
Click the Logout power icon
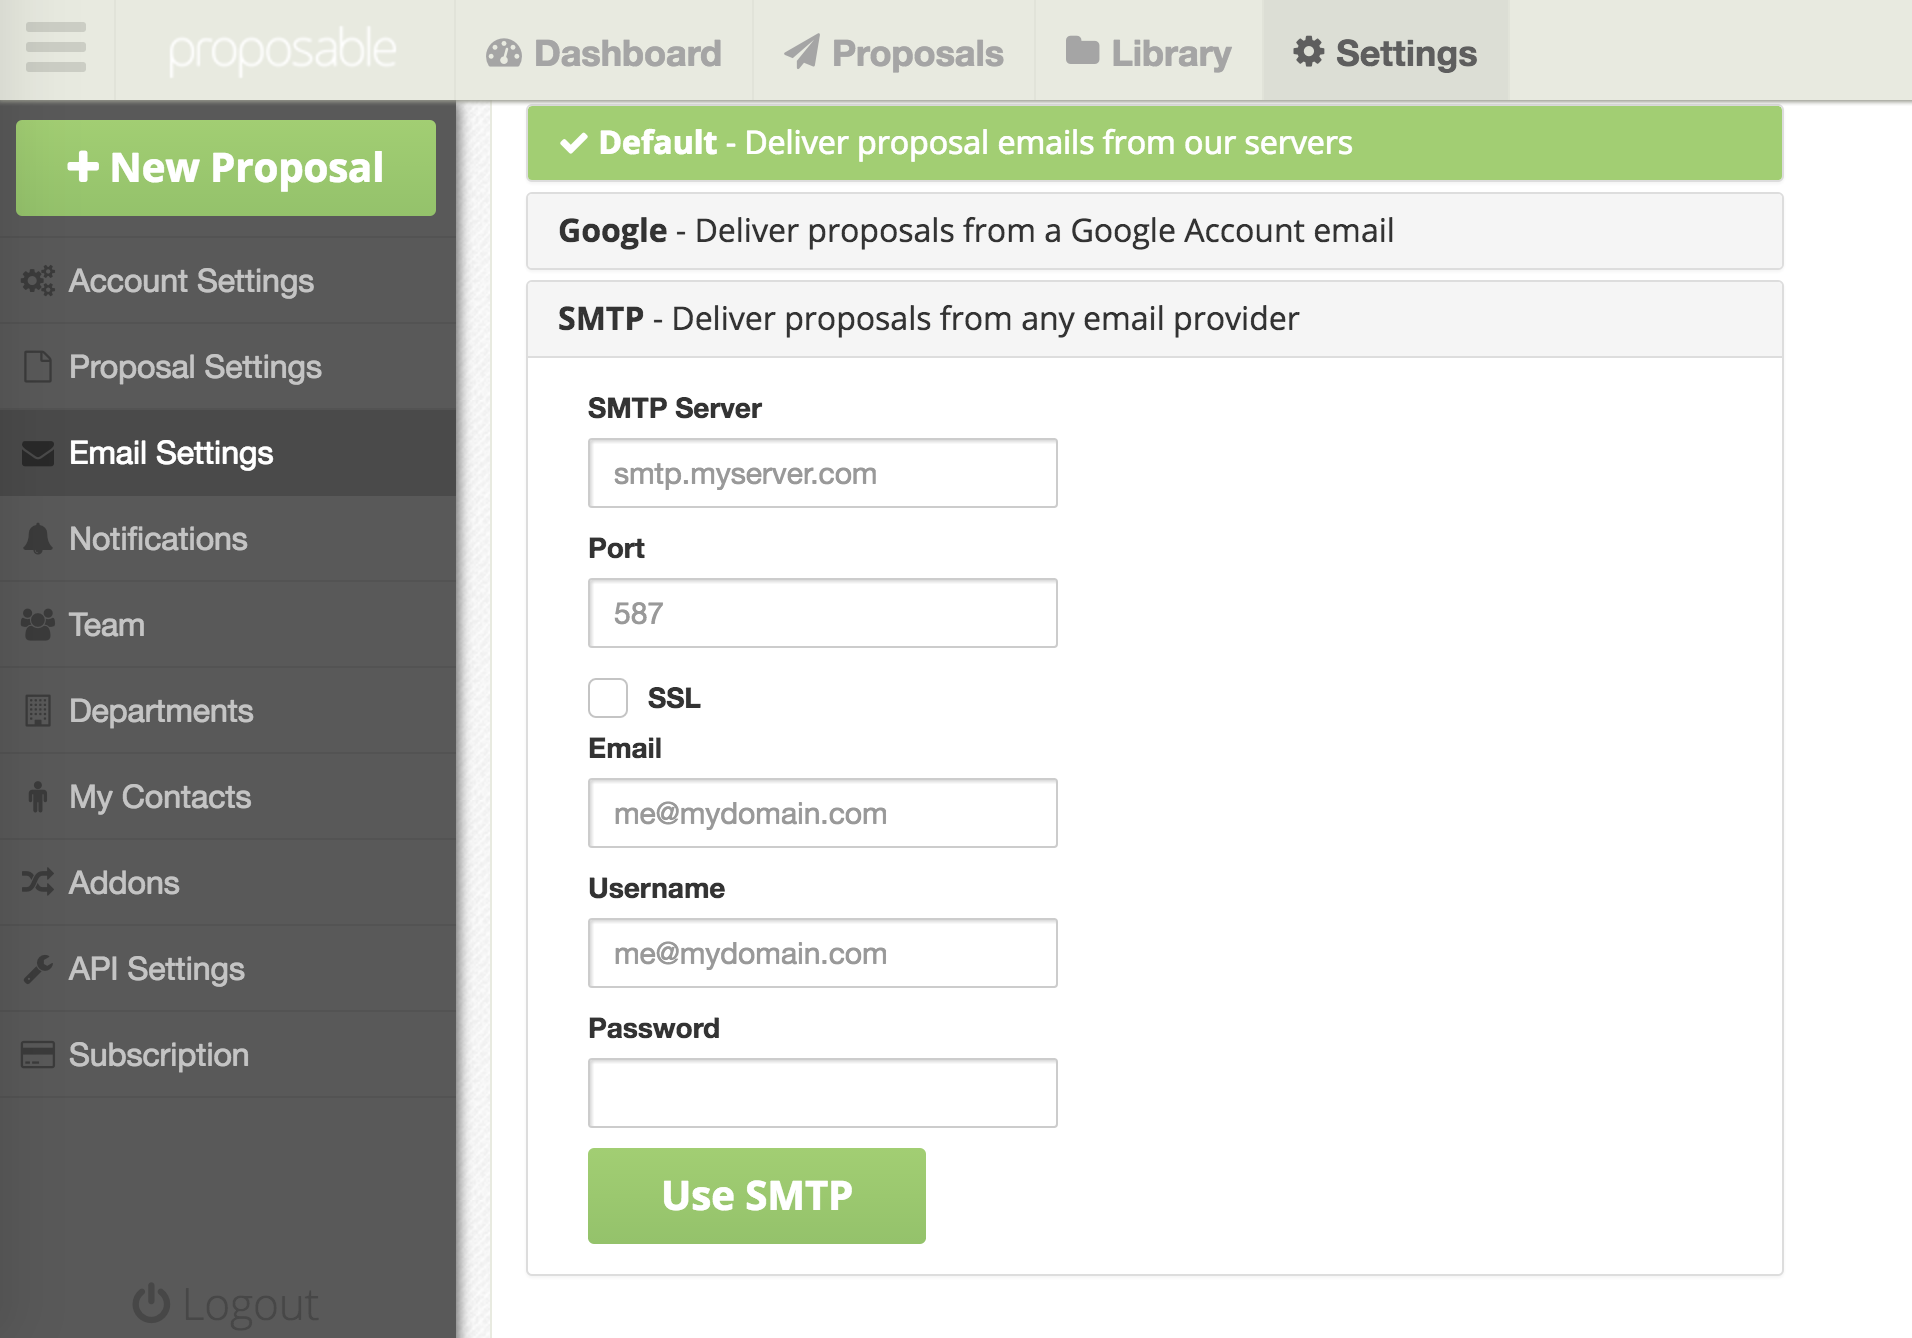(151, 1302)
